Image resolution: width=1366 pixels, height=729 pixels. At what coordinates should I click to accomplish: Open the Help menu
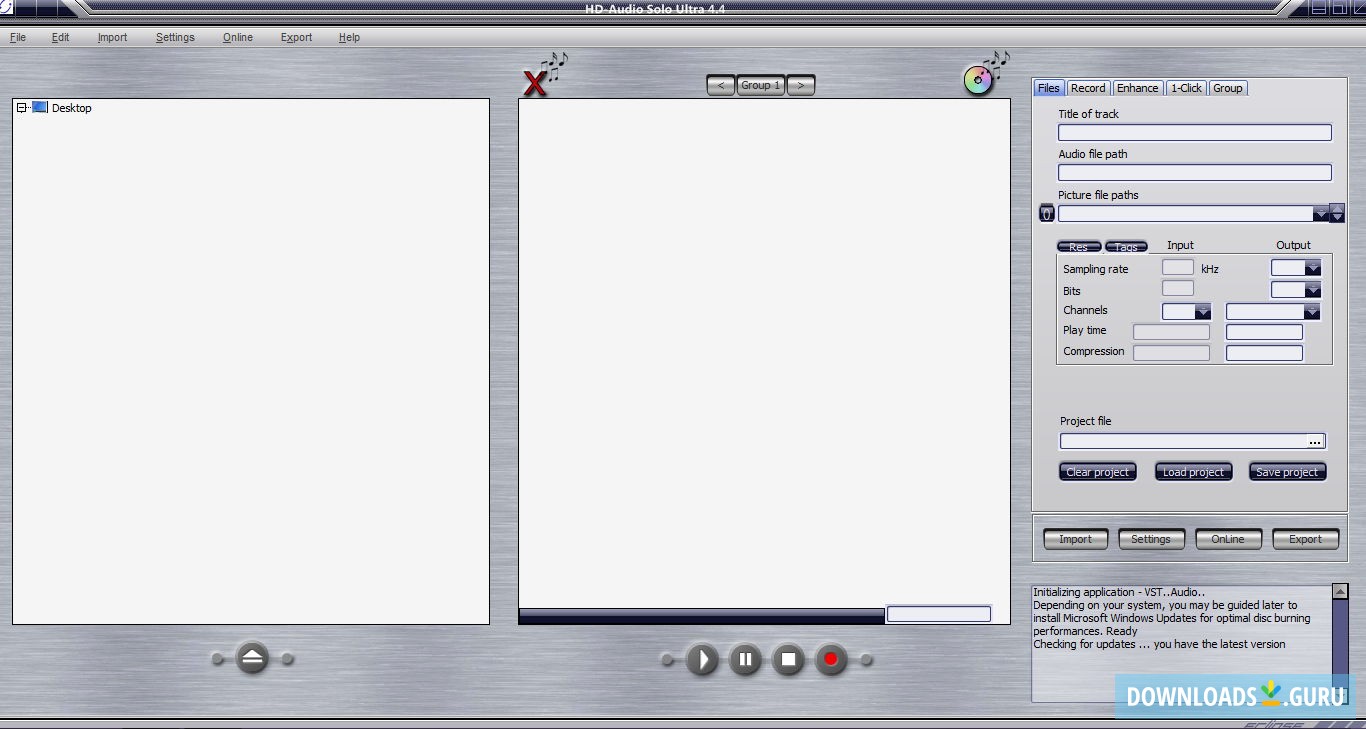point(349,37)
